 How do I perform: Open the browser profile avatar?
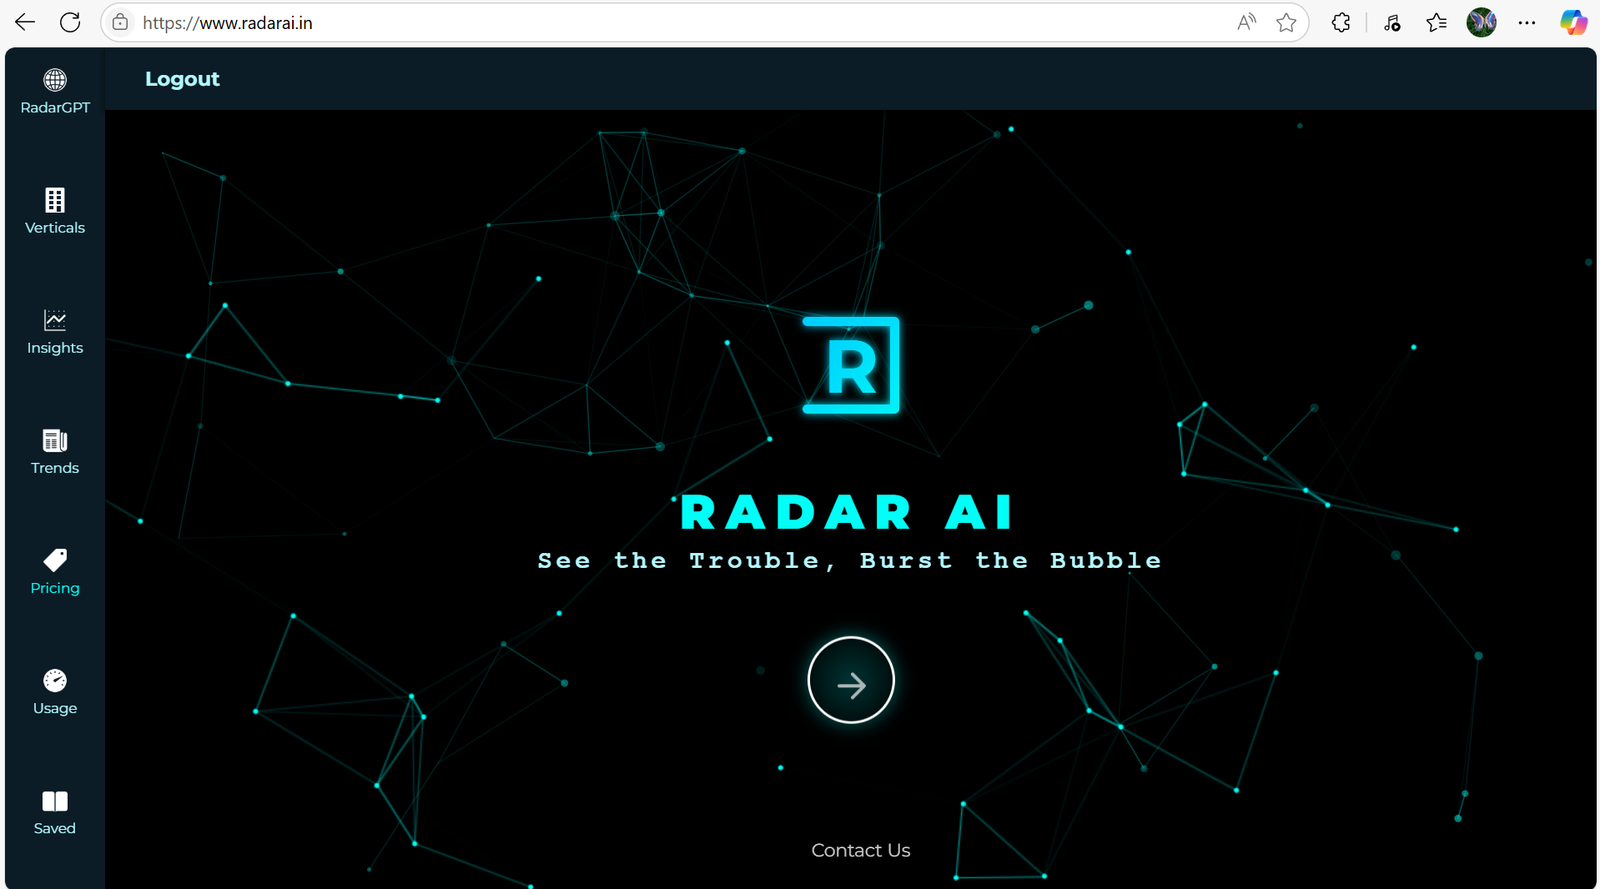pos(1482,22)
